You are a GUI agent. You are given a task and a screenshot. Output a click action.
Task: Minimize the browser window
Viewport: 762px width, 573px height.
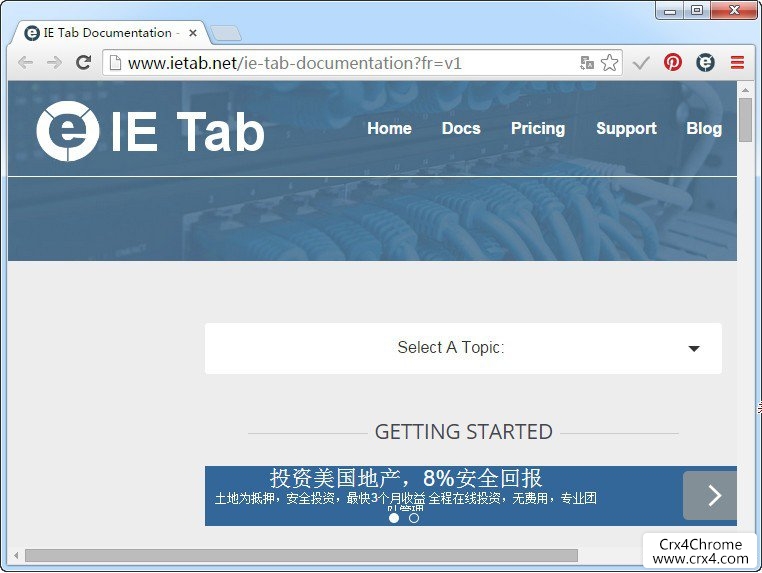pos(670,11)
